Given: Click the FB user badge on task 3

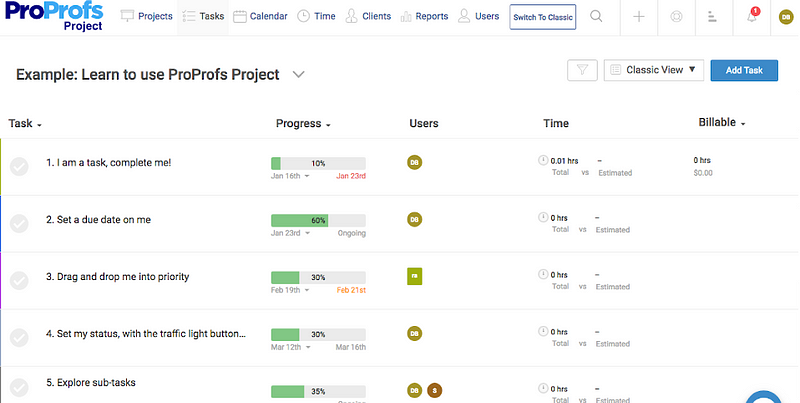Looking at the screenshot, I should pyautogui.click(x=414, y=275).
